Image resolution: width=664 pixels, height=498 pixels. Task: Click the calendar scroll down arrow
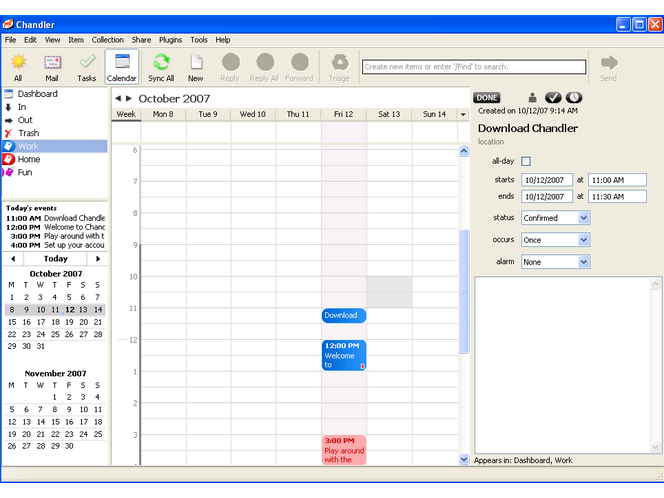click(464, 459)
